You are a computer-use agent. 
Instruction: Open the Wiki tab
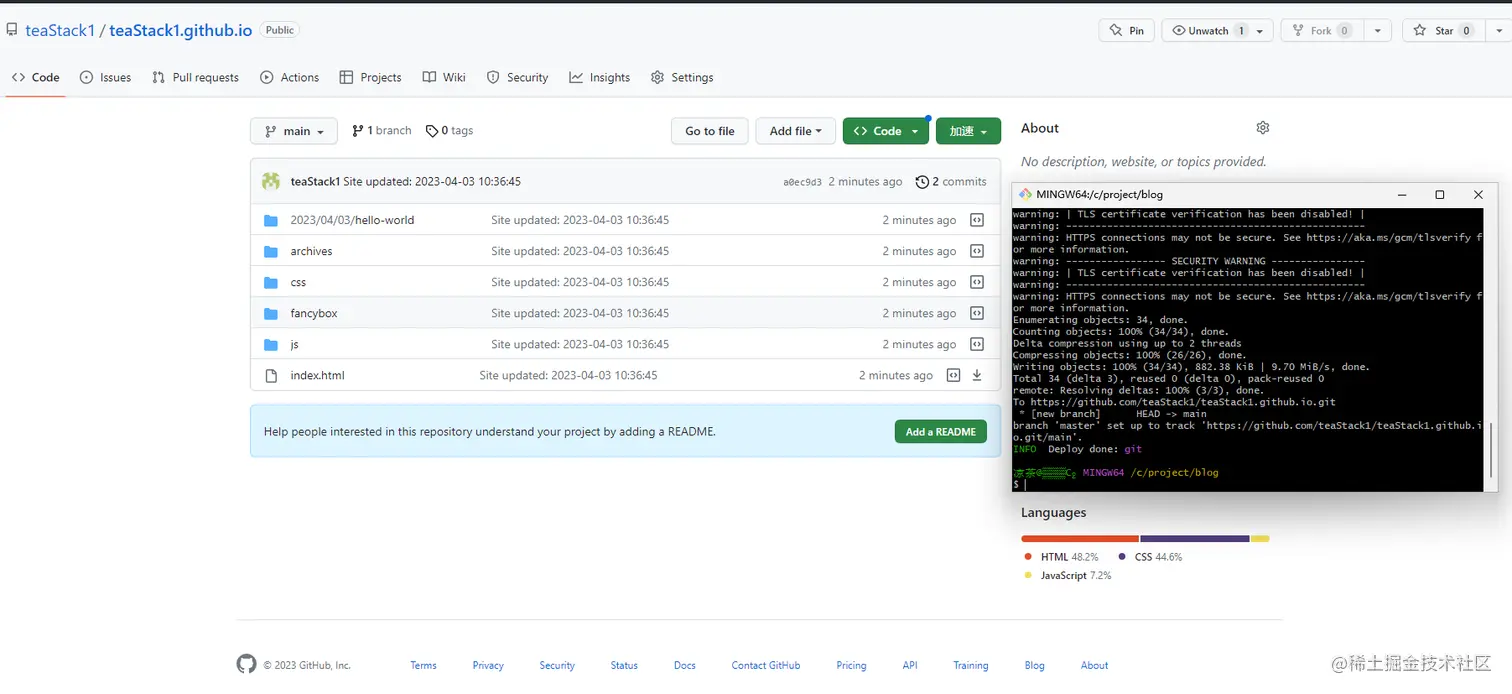[444, 77]
